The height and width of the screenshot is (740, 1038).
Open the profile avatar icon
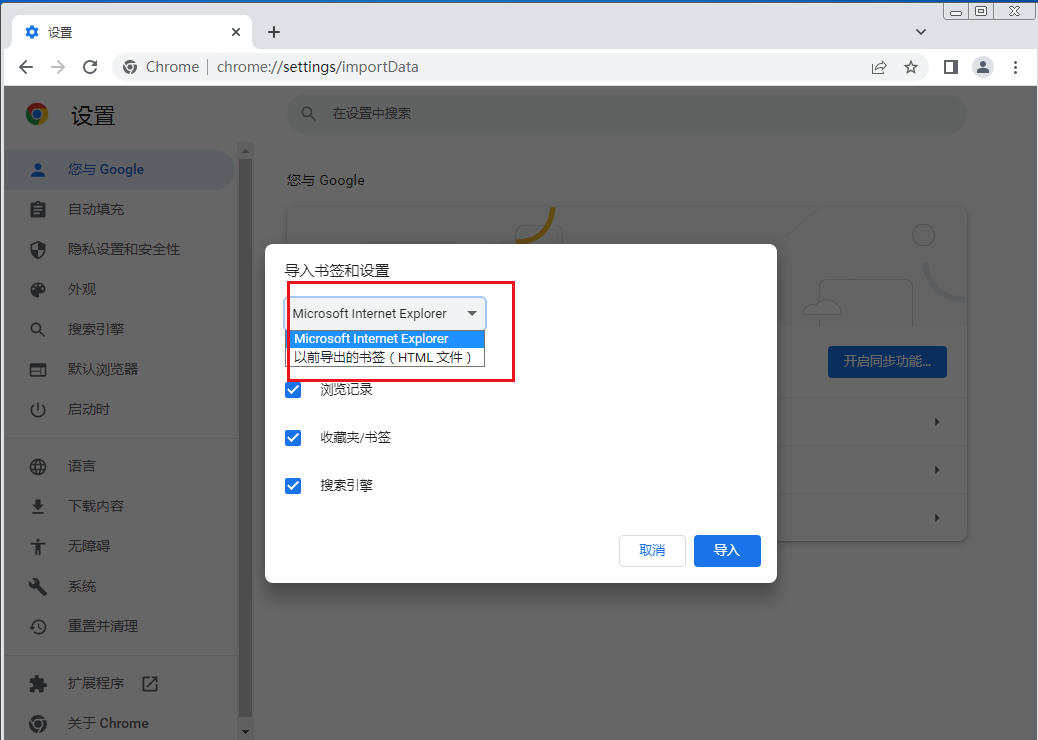click(x=983, y=67)
